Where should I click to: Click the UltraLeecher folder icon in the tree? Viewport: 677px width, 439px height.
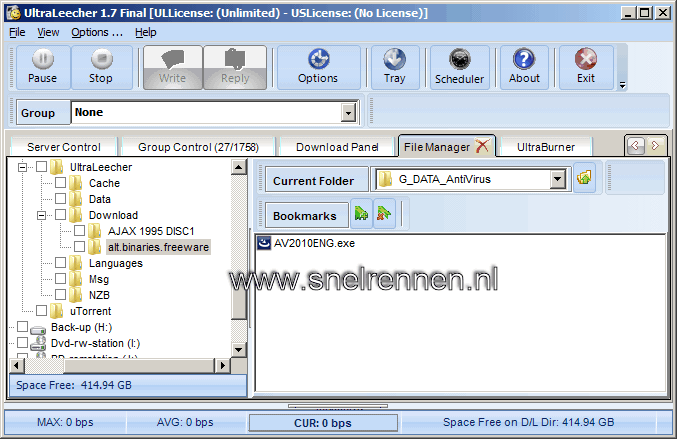(x=57, y=167)
